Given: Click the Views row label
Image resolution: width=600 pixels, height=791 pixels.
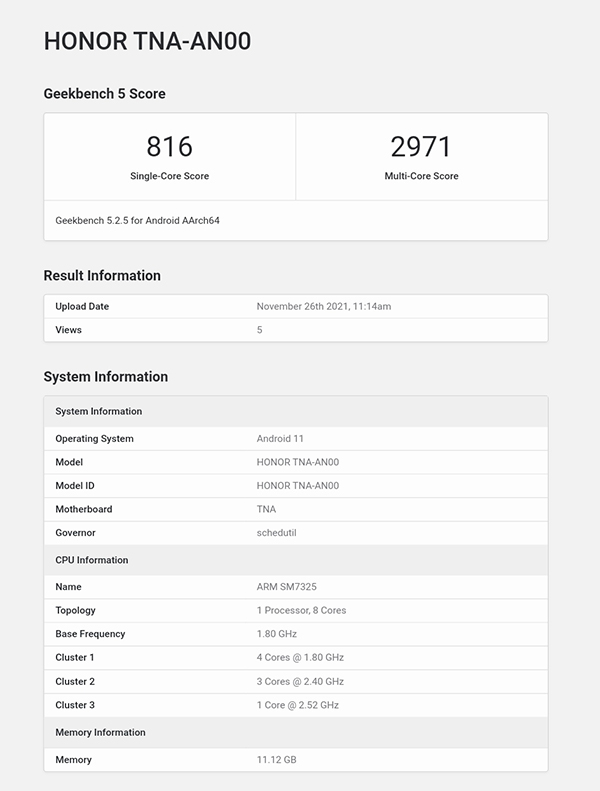Looking at the screenshot, I should pos(69,330).
